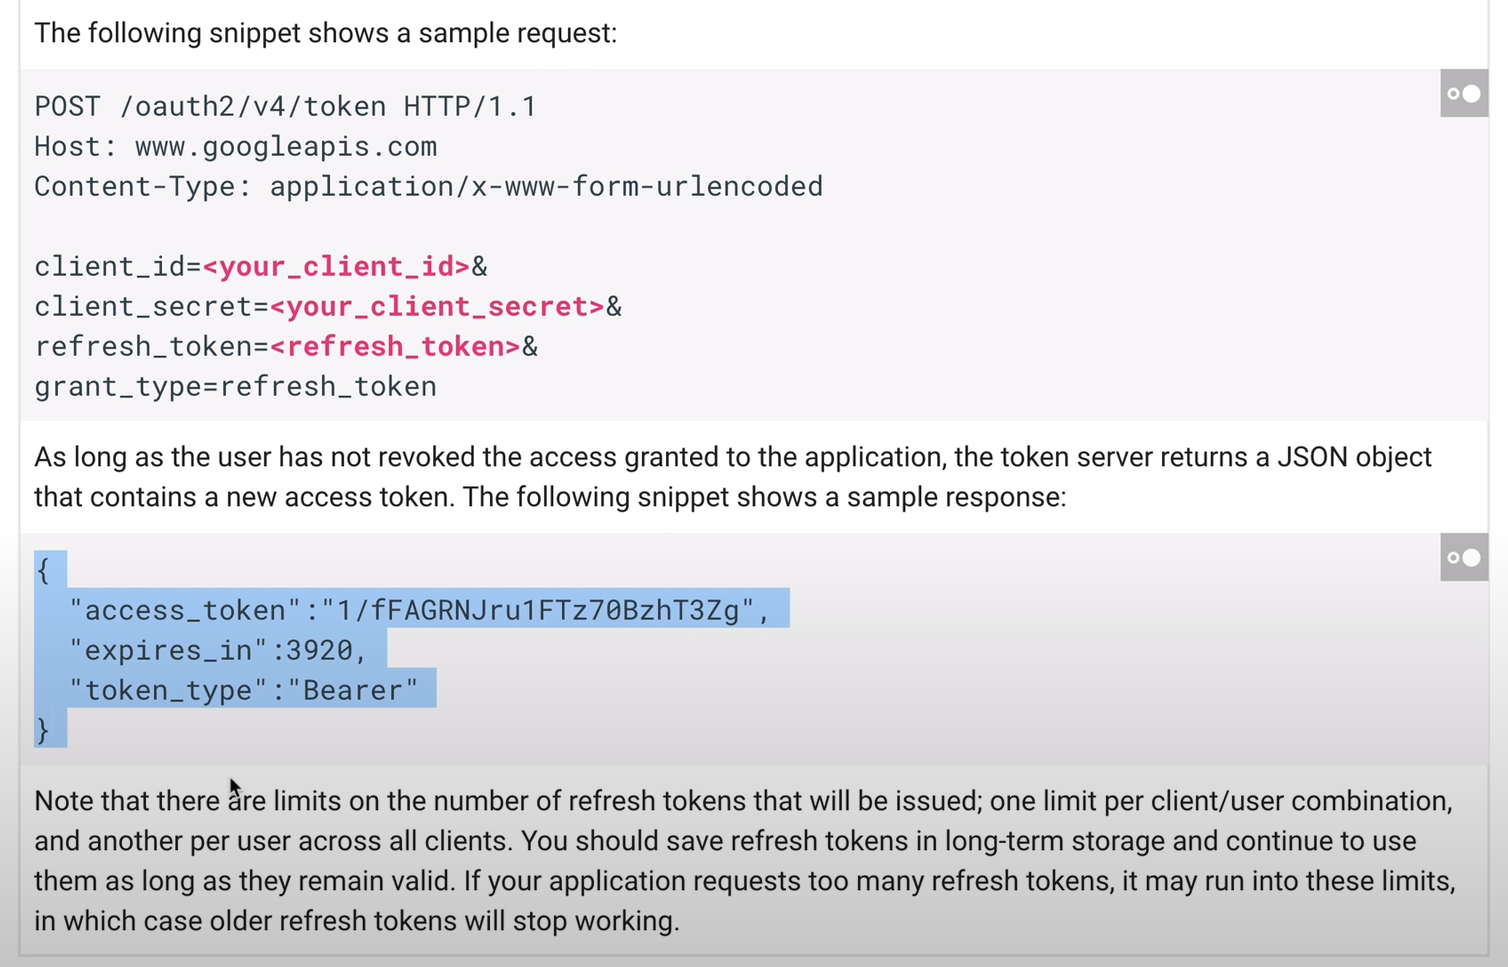Click the grant_type=refresh_token line
This screenshot has height=967, width=1508.
(x=235, y=387)
